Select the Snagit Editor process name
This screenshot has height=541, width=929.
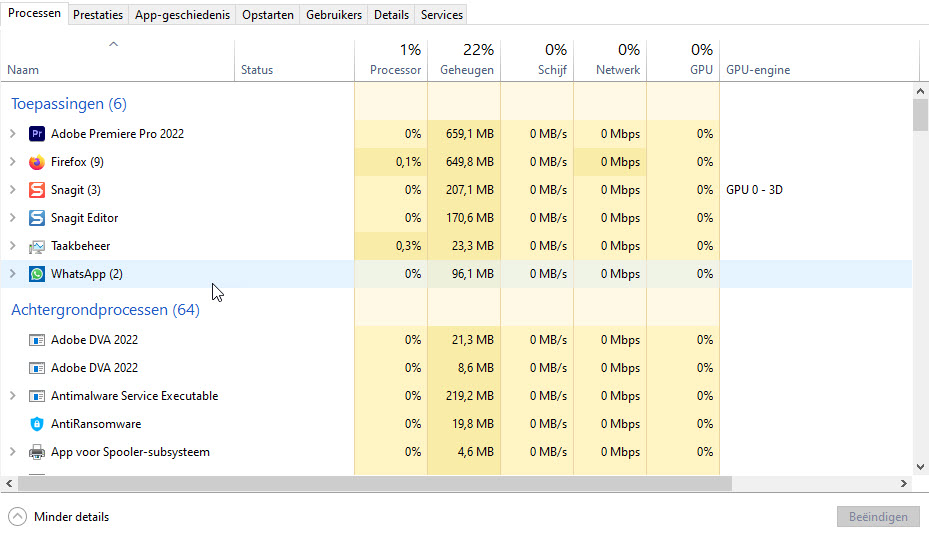[x=84, y=218]
